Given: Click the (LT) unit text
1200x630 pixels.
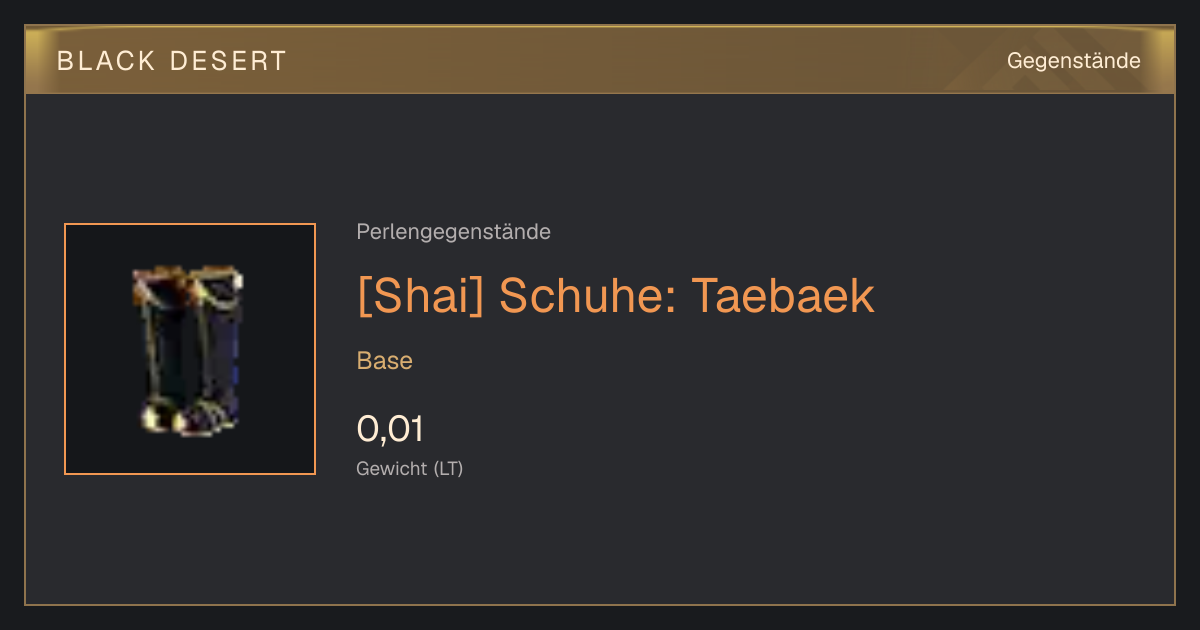Looking at the screenshot, I should [x=448, y=468].
